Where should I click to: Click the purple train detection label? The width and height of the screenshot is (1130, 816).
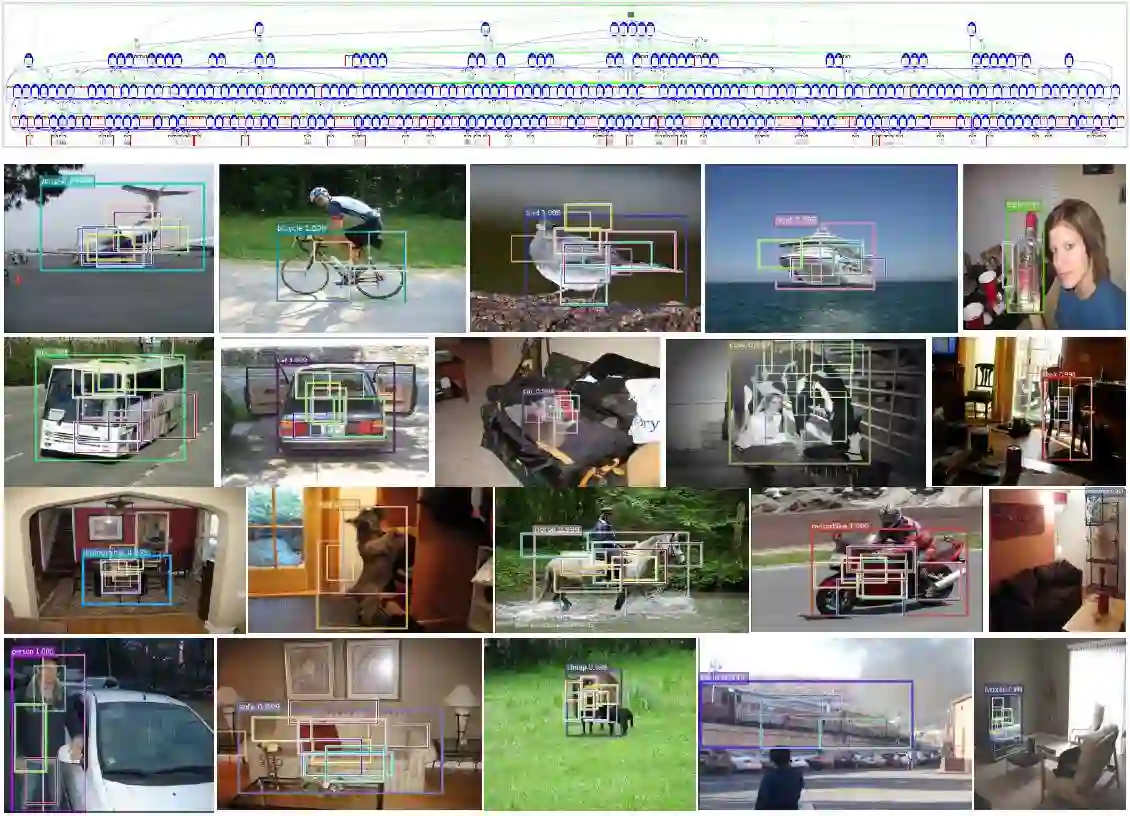tap(724, 678)
